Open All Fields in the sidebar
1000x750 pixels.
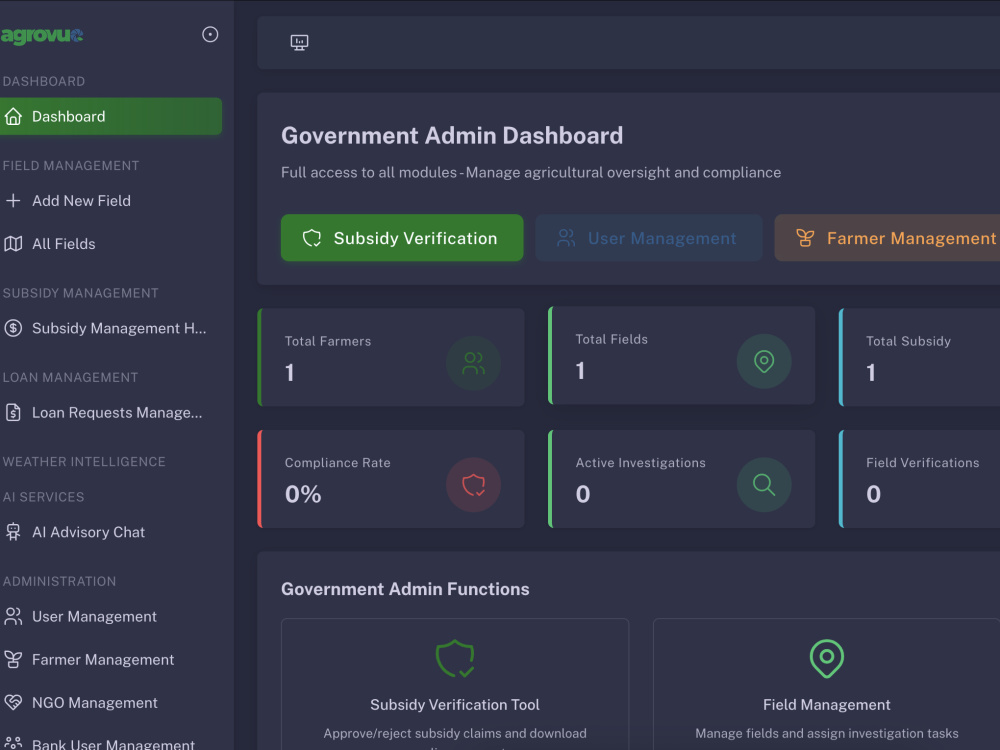click(111, 244)
